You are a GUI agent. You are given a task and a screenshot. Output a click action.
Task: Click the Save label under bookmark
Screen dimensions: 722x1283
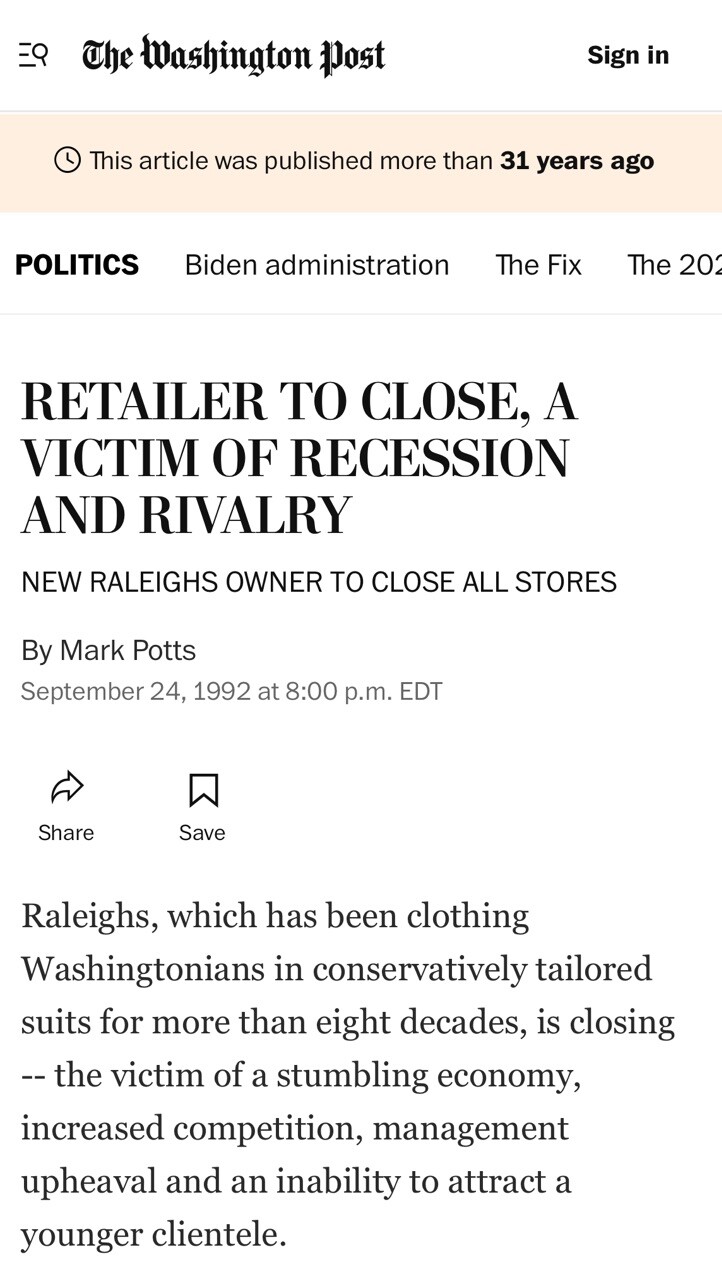202,833
